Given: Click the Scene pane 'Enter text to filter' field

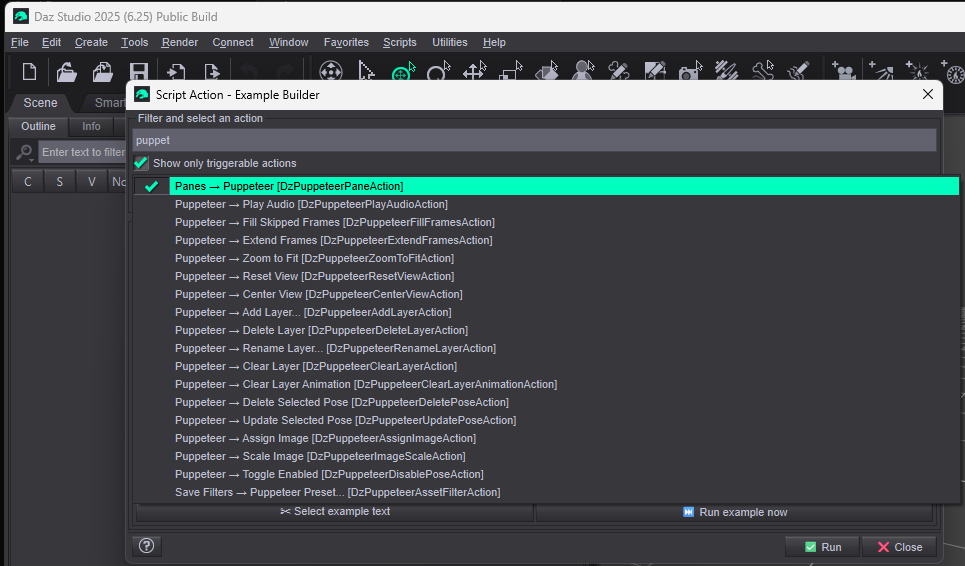Looking at the screenshot, I should pyautogui.click(x=82, y=152).
